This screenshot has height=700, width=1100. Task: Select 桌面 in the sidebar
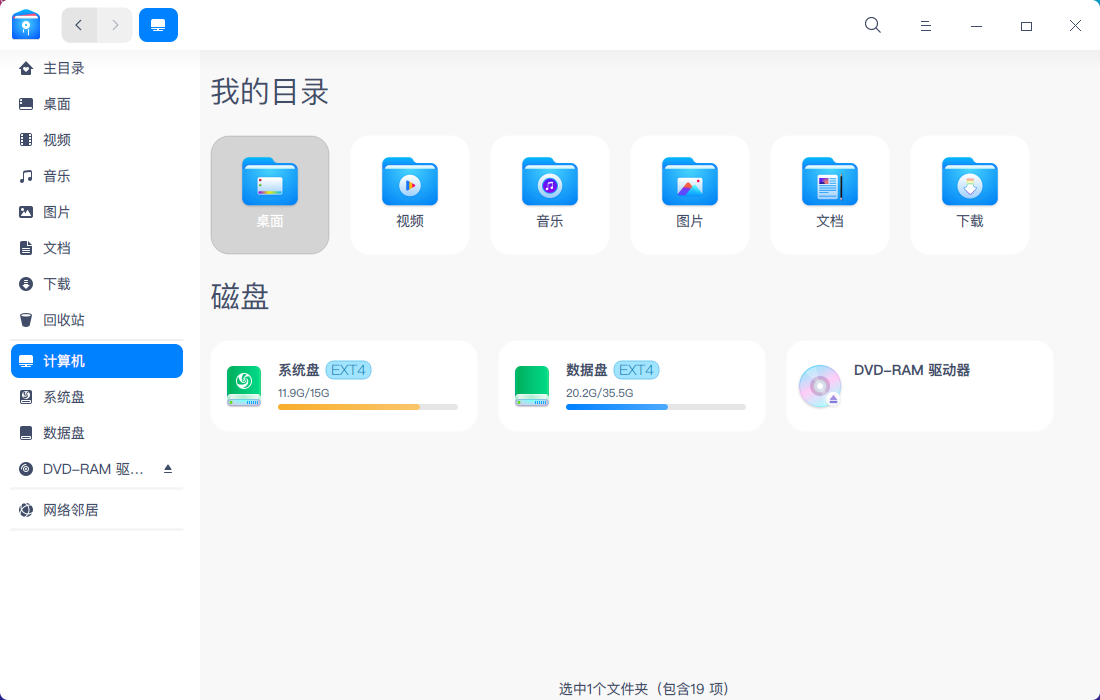pyautogui.click(x=97, y=104)
